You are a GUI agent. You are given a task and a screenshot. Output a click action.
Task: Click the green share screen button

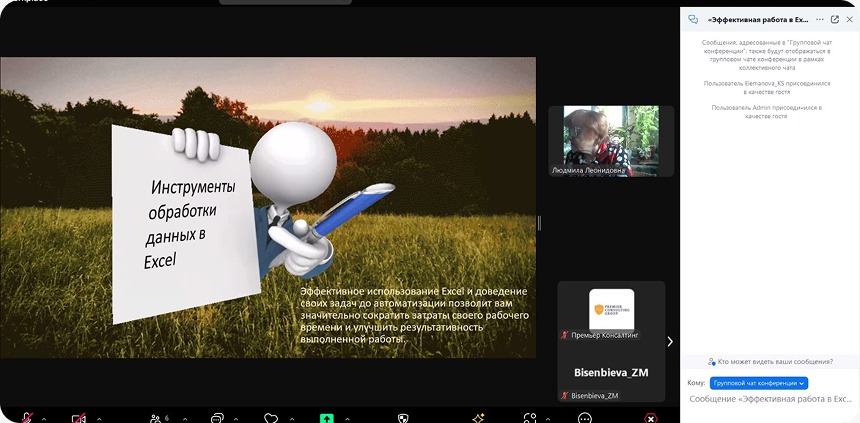(x=327, y=419)
